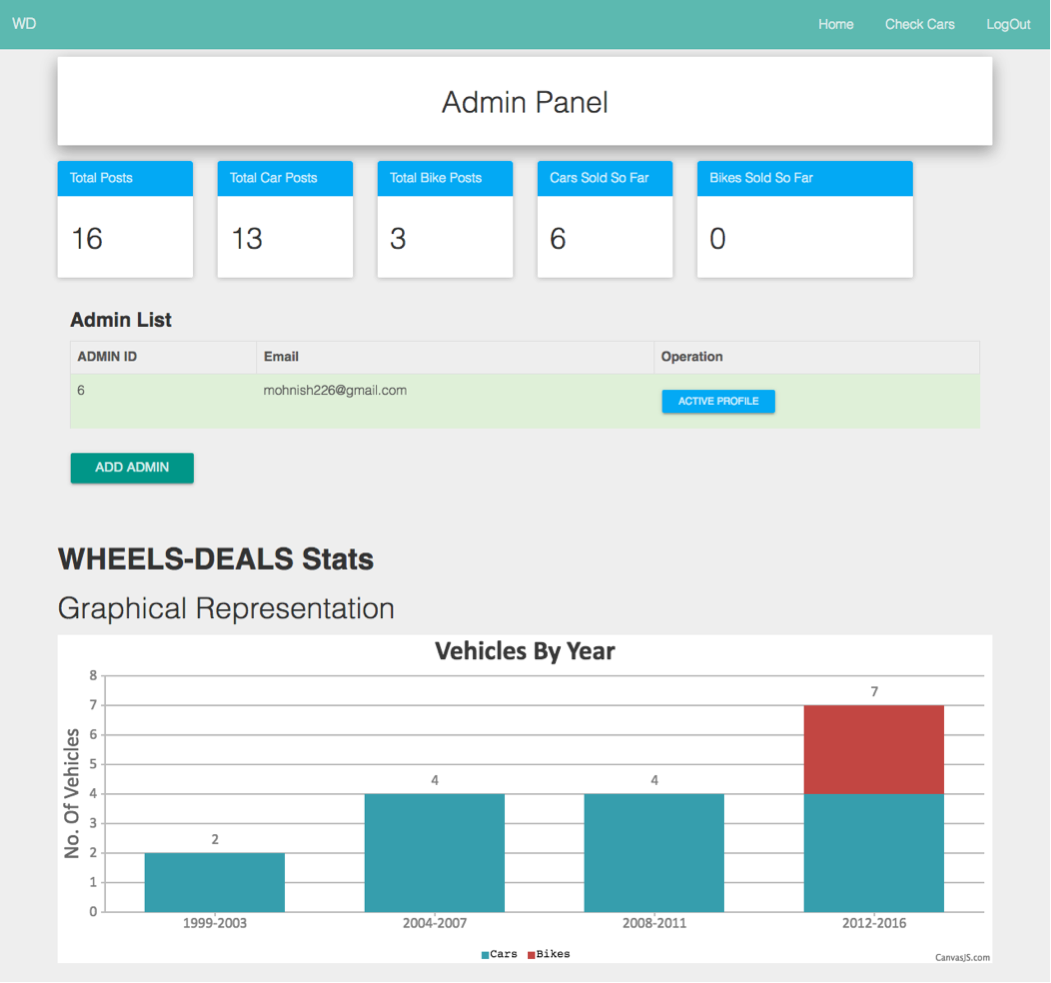Screen dimensions: 1051x983
Task: Click the admin email mohnish226@gmail.com
Action: (334, 390)
